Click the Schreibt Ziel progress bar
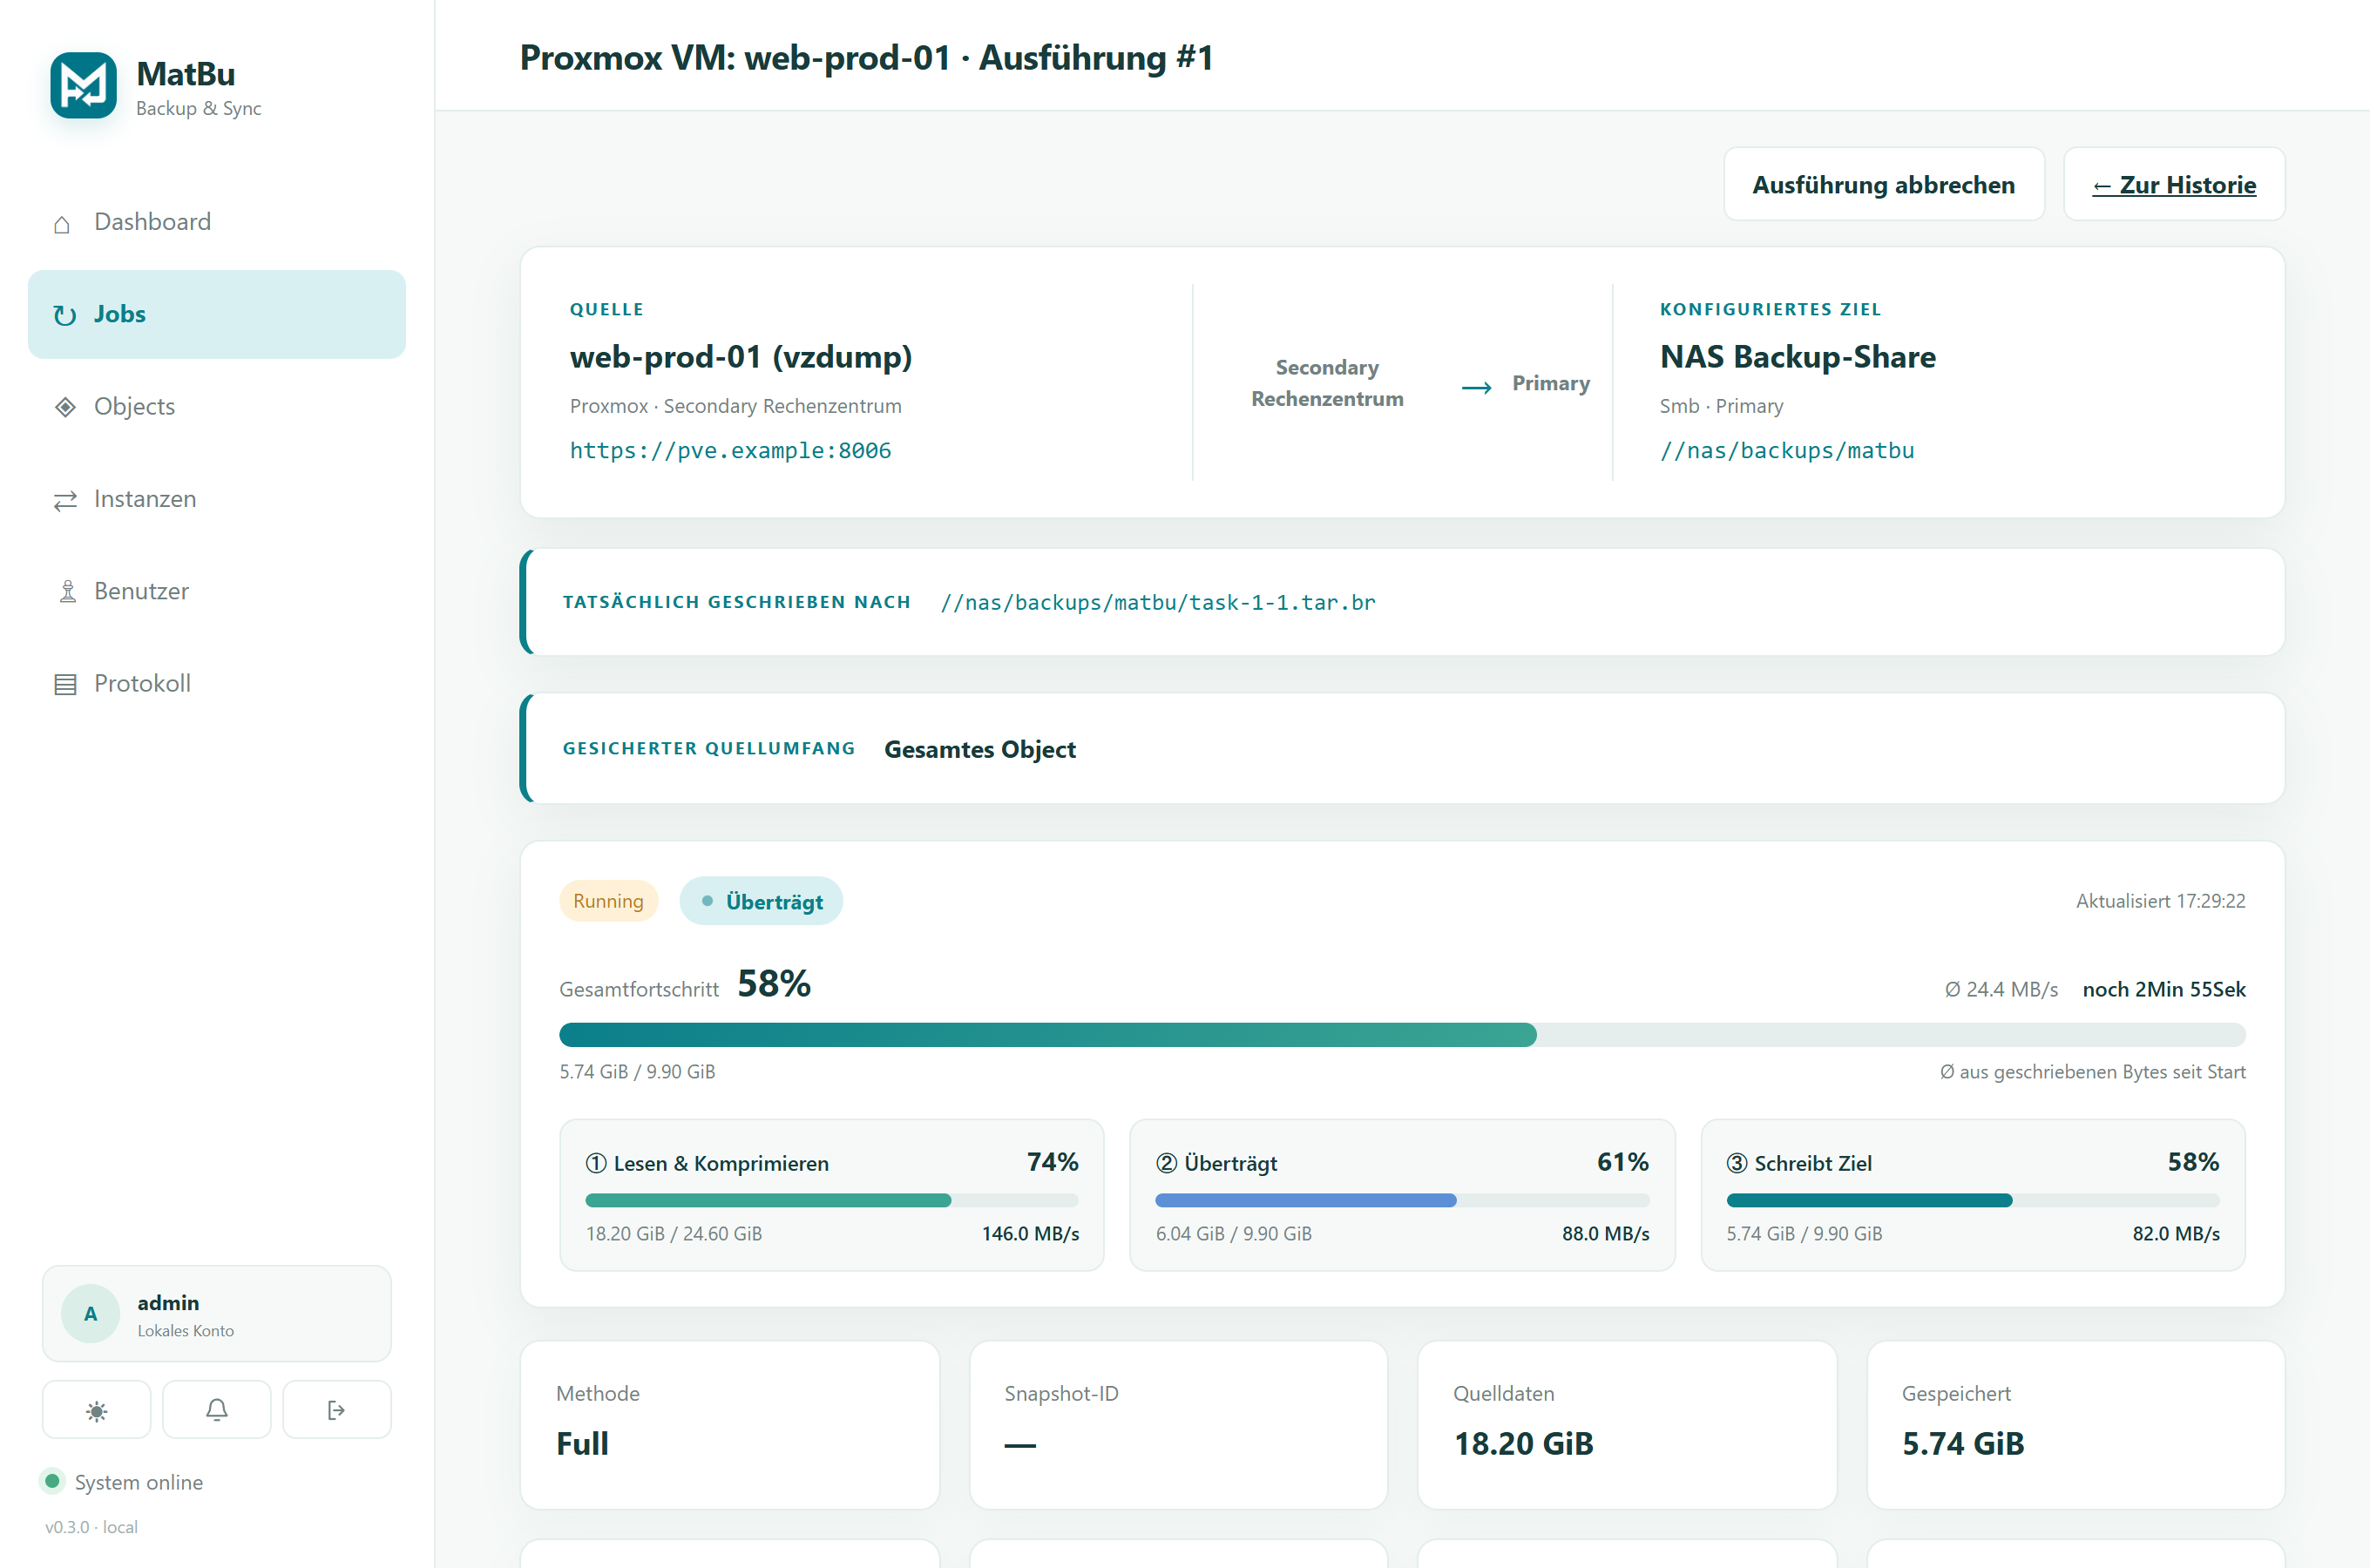Viewport: 2370px width, 1568px height. [x=1973, y=1200]
